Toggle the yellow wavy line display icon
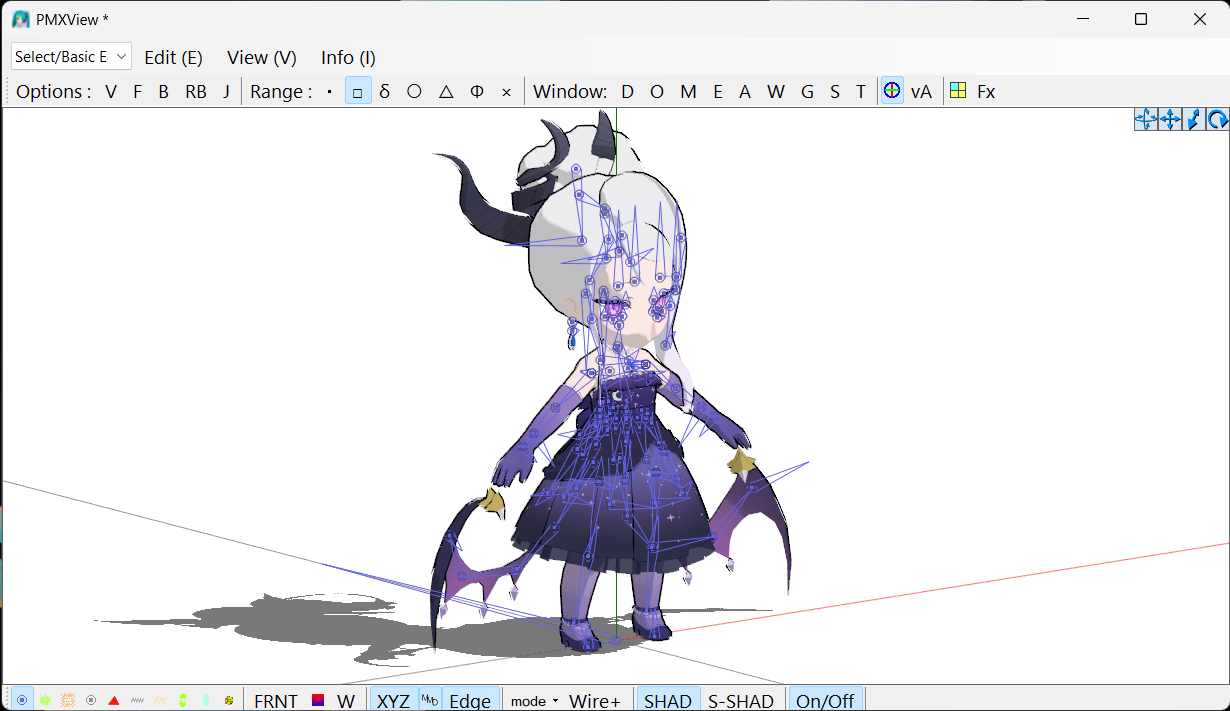The width and height of the screenshot is (1230, 711). pos(160,700)
